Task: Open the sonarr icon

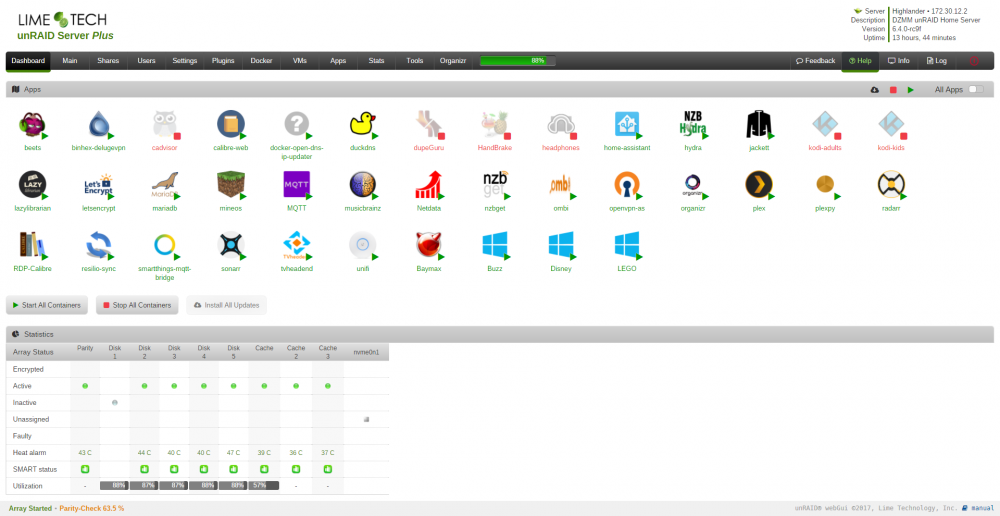Action: pyautogui.click(x=230, y=245)
